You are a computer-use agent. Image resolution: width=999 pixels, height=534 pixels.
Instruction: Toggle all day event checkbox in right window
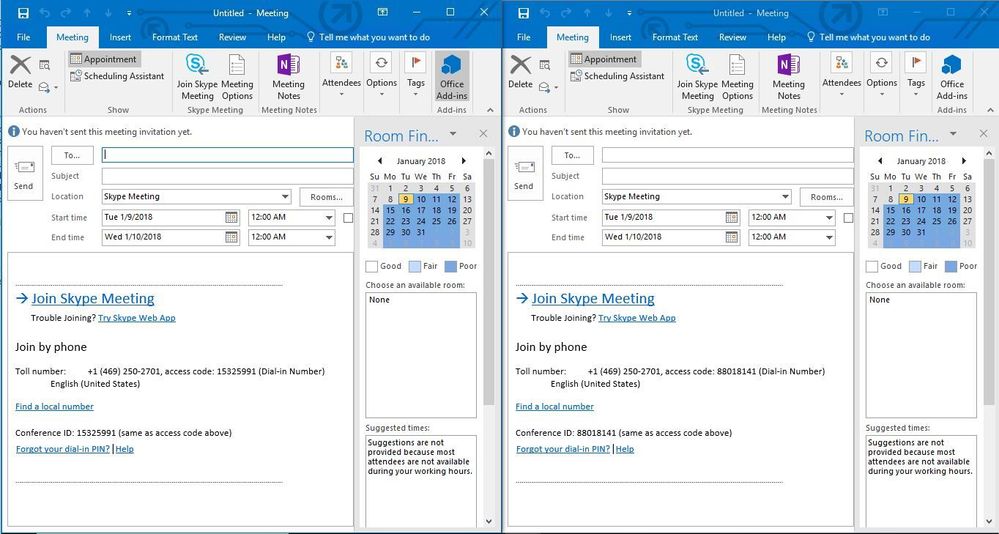(848, 218)
